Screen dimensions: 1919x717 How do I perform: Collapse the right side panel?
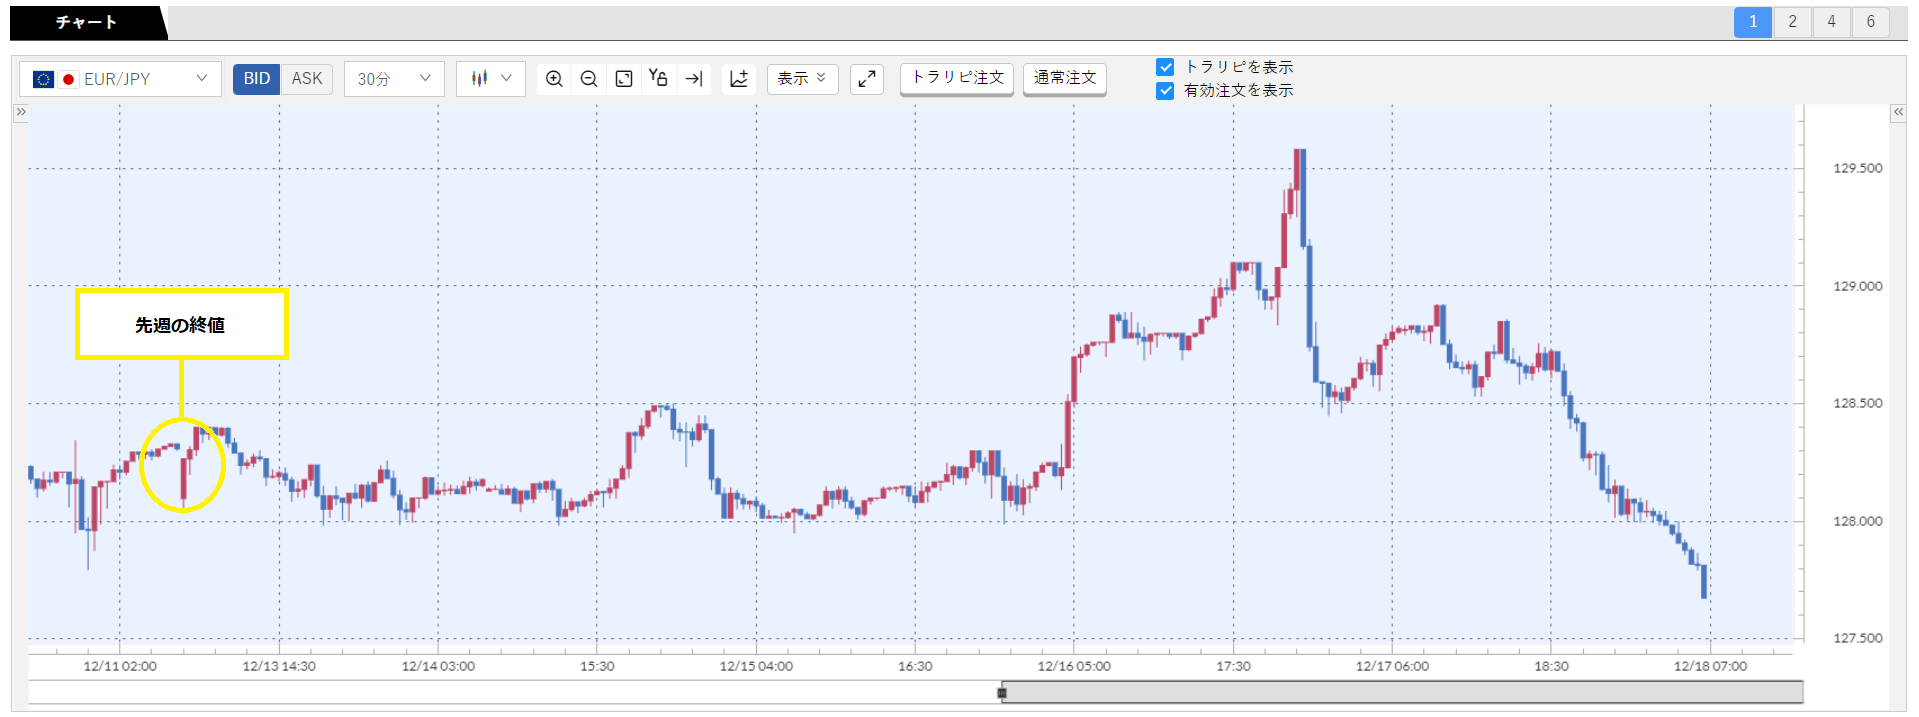coord(1898,112)
